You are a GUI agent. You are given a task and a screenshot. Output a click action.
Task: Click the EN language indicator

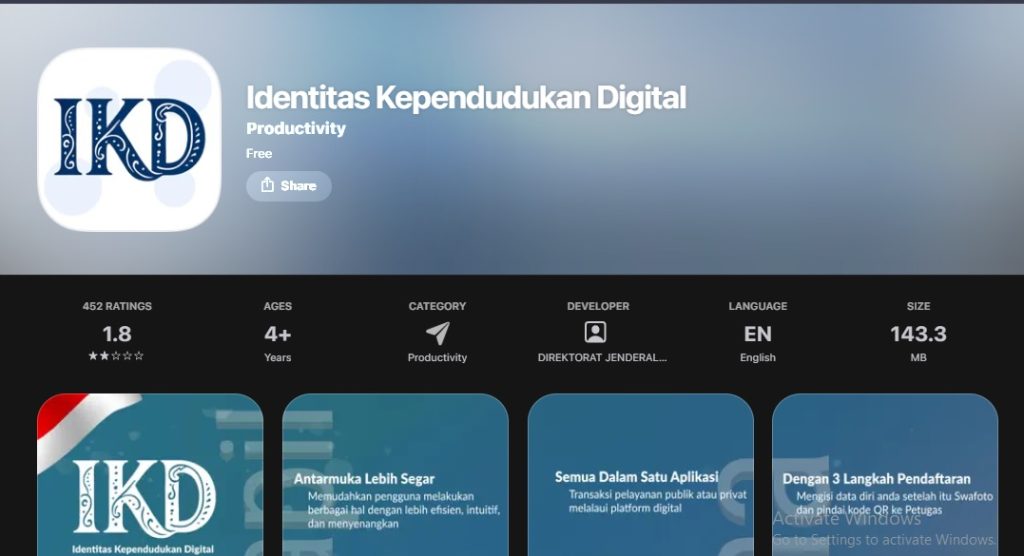click(758, 334)
